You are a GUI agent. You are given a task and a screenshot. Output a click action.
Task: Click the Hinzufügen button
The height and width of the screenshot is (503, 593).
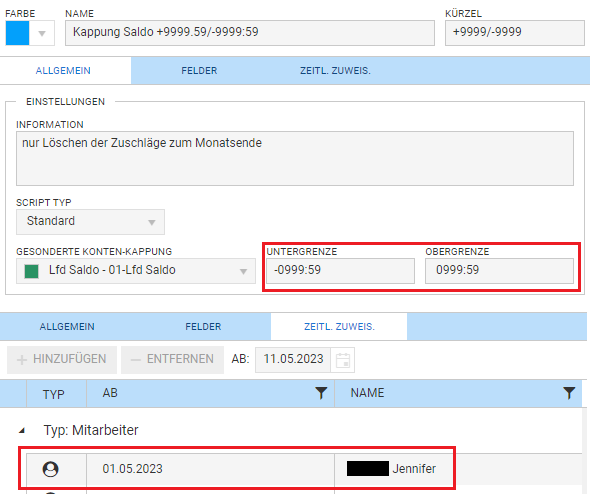62,359
